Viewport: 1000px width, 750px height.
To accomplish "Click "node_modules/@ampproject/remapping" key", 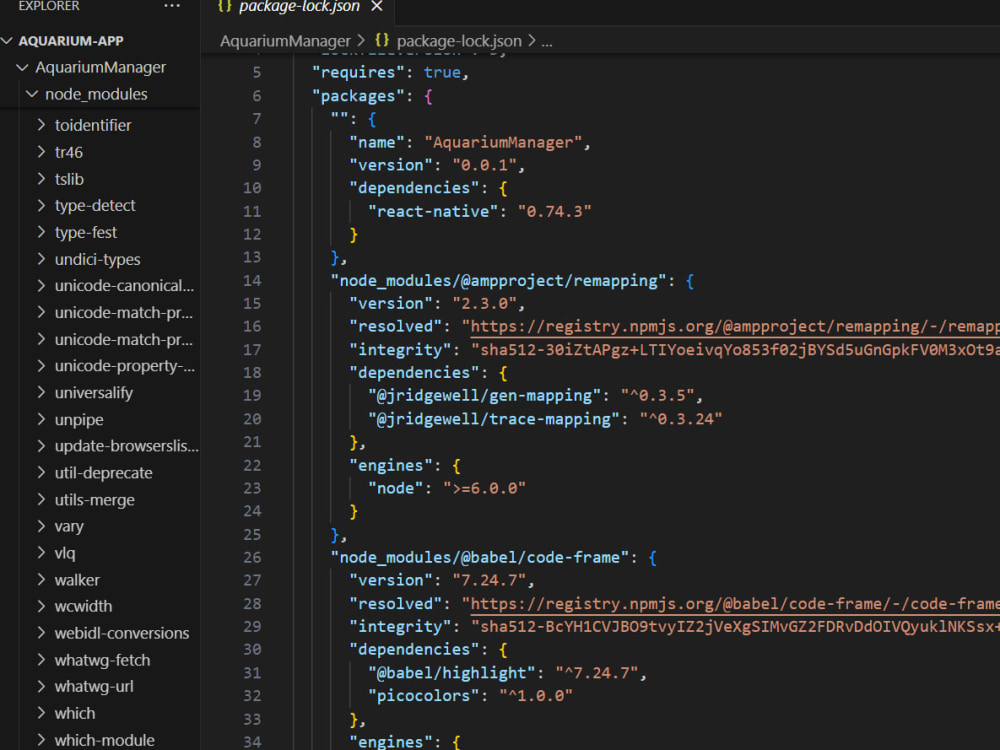I will click(498, 281).
